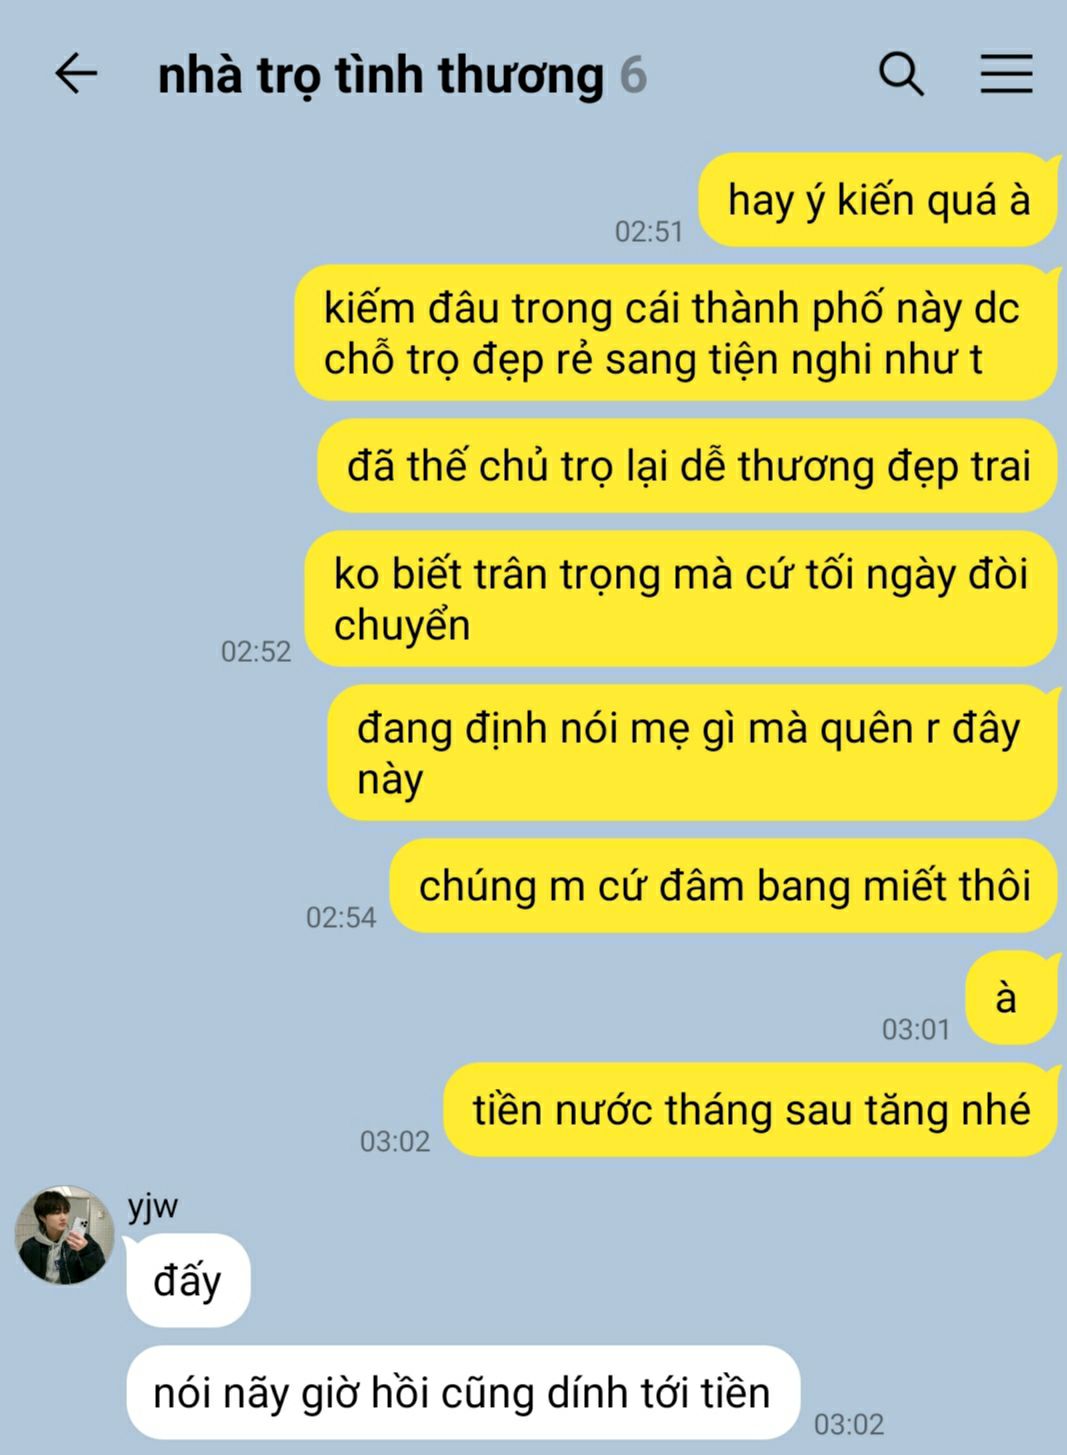Select message 'hay ý kiến quá à'
Image resolution: width=1067 pixels, height=1455 pixels.
coord(878,200)
